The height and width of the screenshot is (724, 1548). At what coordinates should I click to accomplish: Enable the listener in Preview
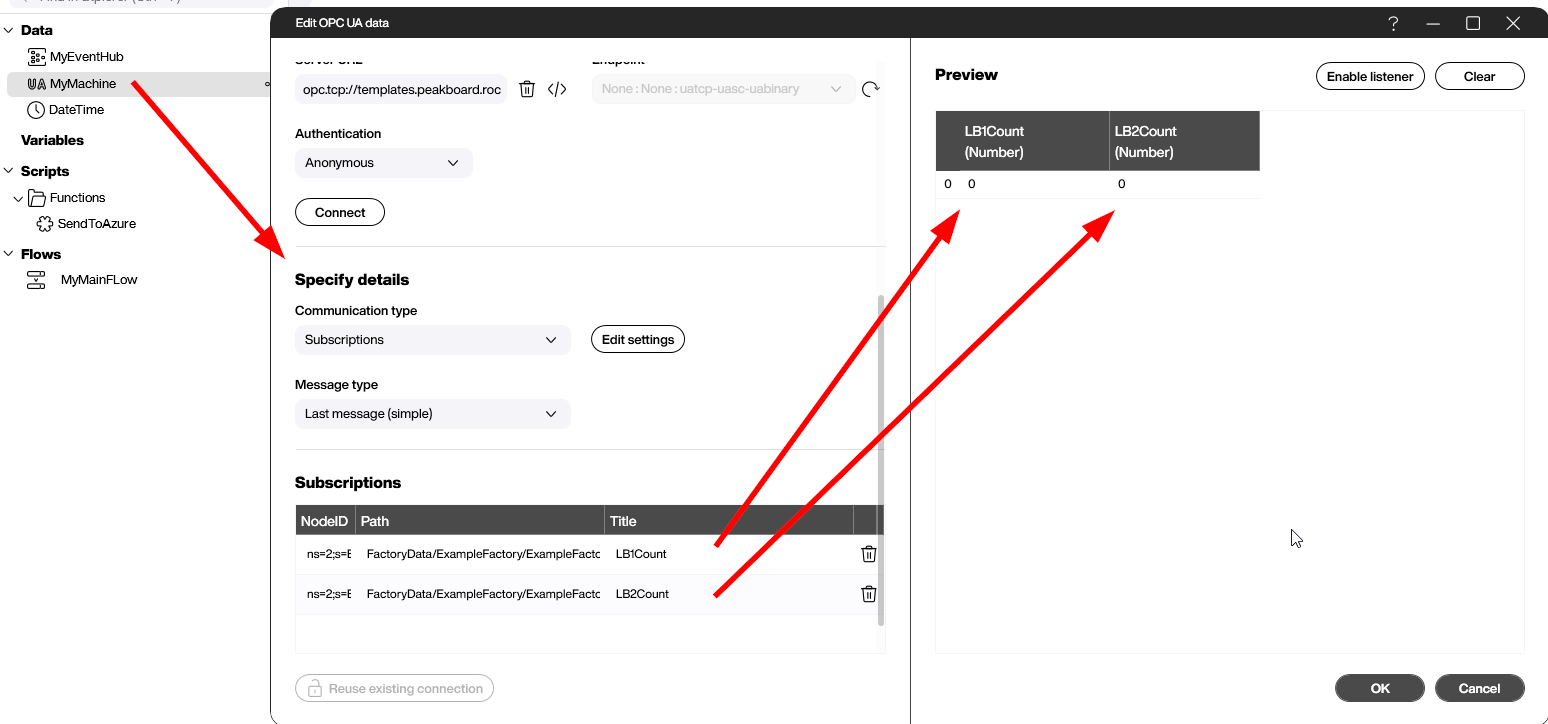point(1369,76)
